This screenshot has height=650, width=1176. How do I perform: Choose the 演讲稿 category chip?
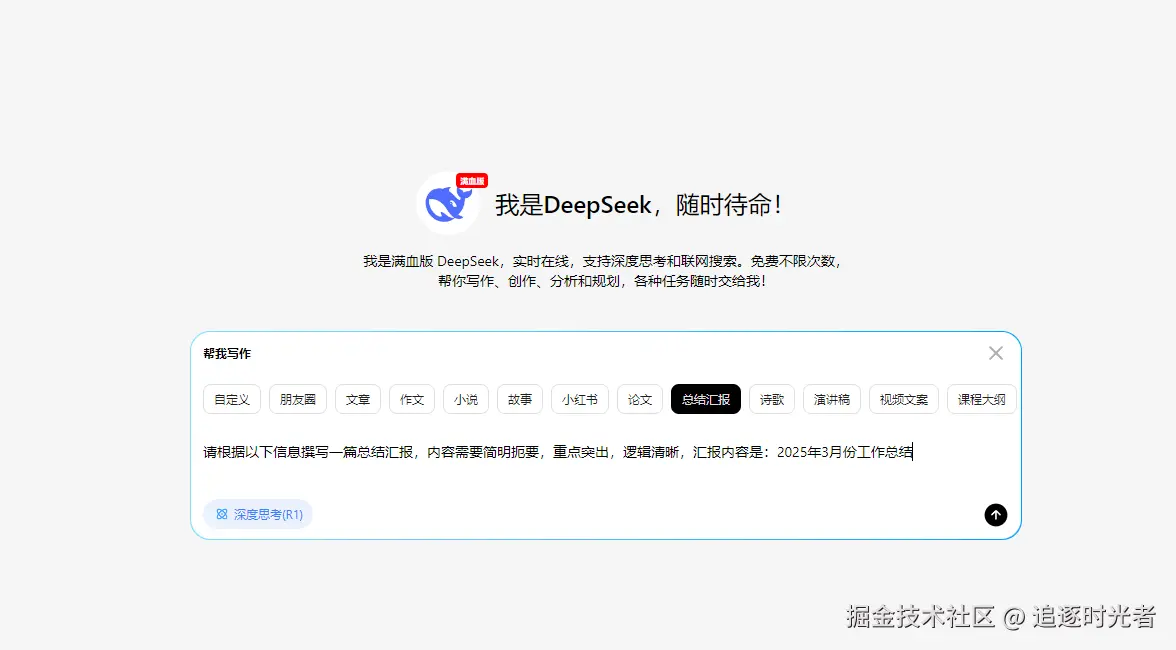coord(832,400)
